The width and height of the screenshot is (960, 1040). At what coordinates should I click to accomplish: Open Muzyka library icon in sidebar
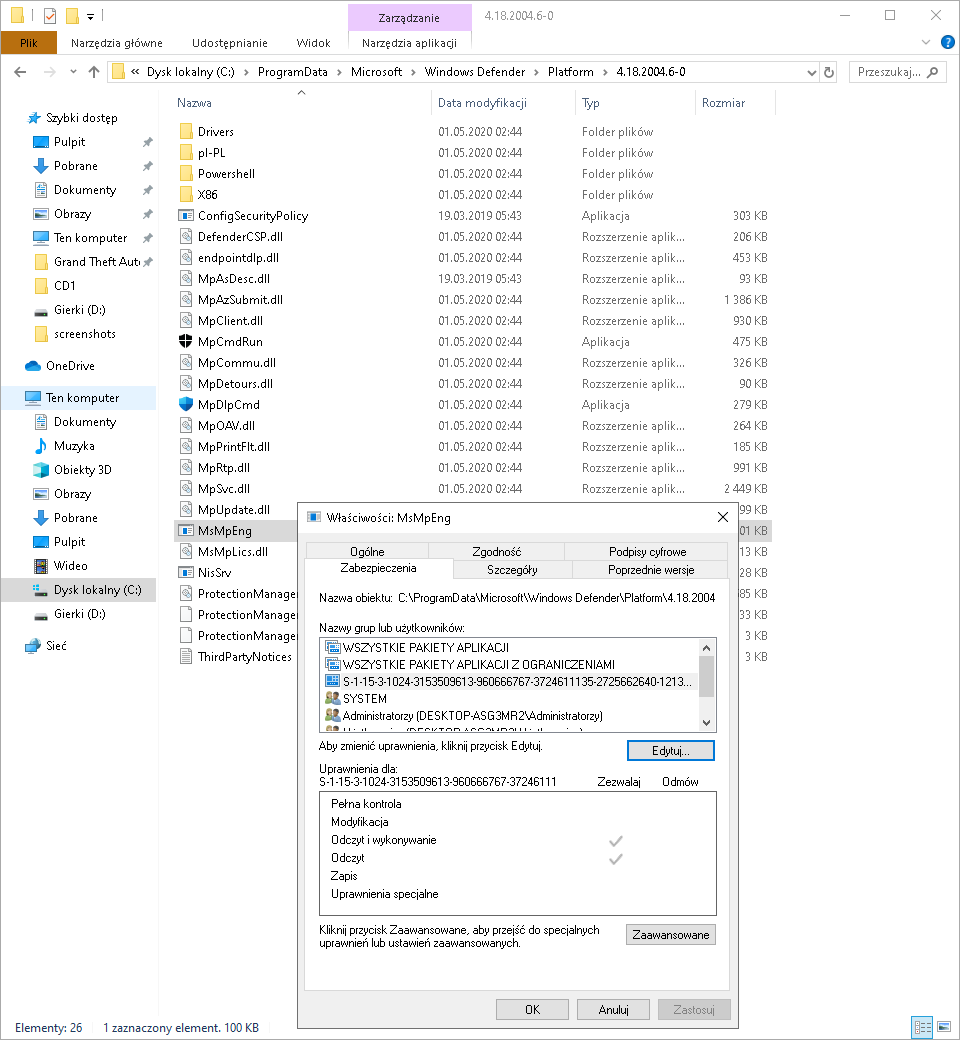(x=41, y=446)
